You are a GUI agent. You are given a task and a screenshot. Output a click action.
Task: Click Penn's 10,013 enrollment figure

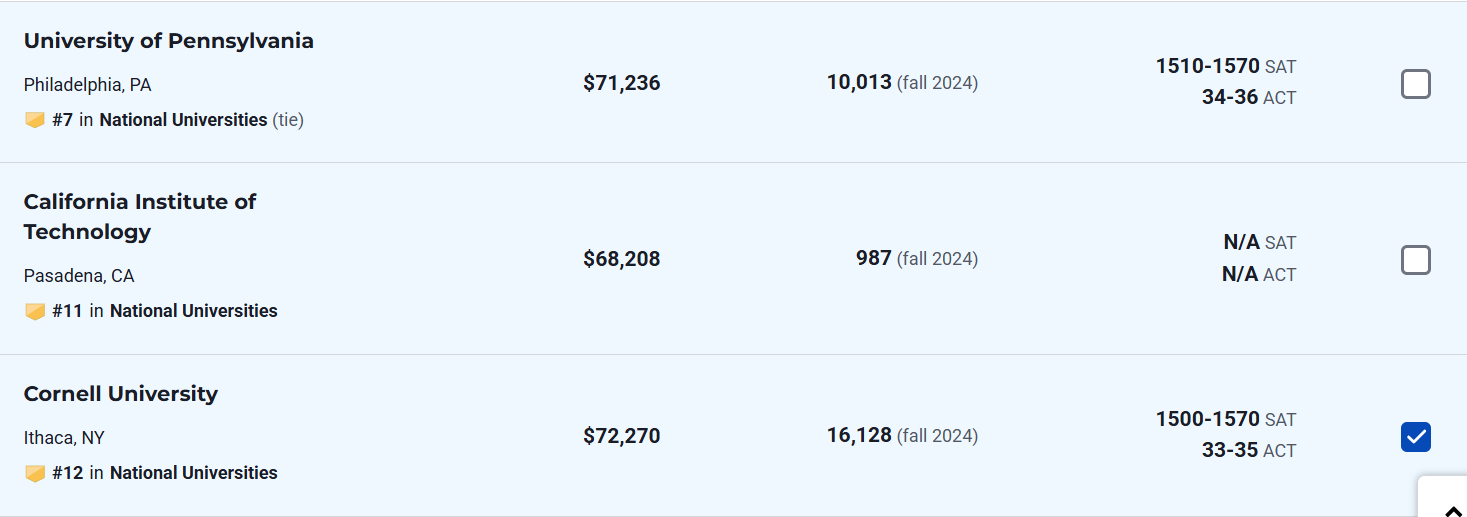point(858,82)
